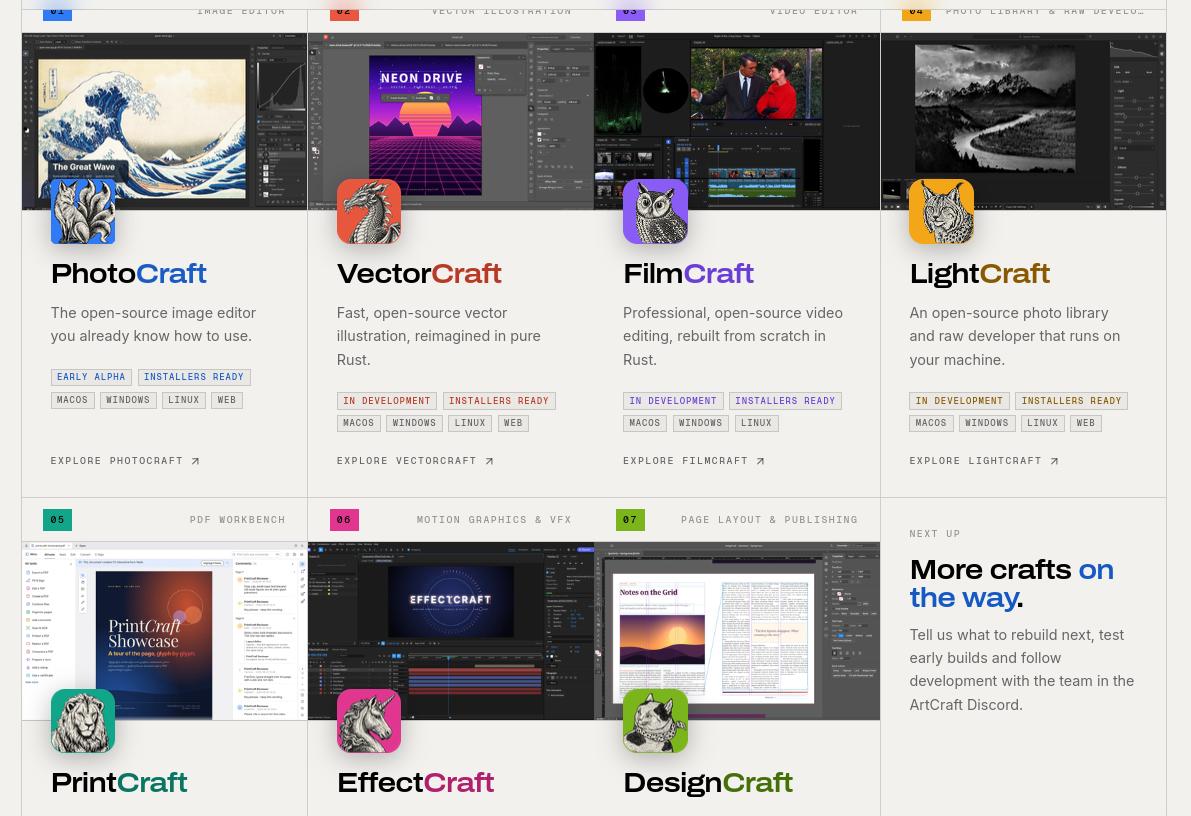Click the EffectCraft heading
This screenshot has height=816, width=1191.
pyautogui.click(x=416, y=783)
